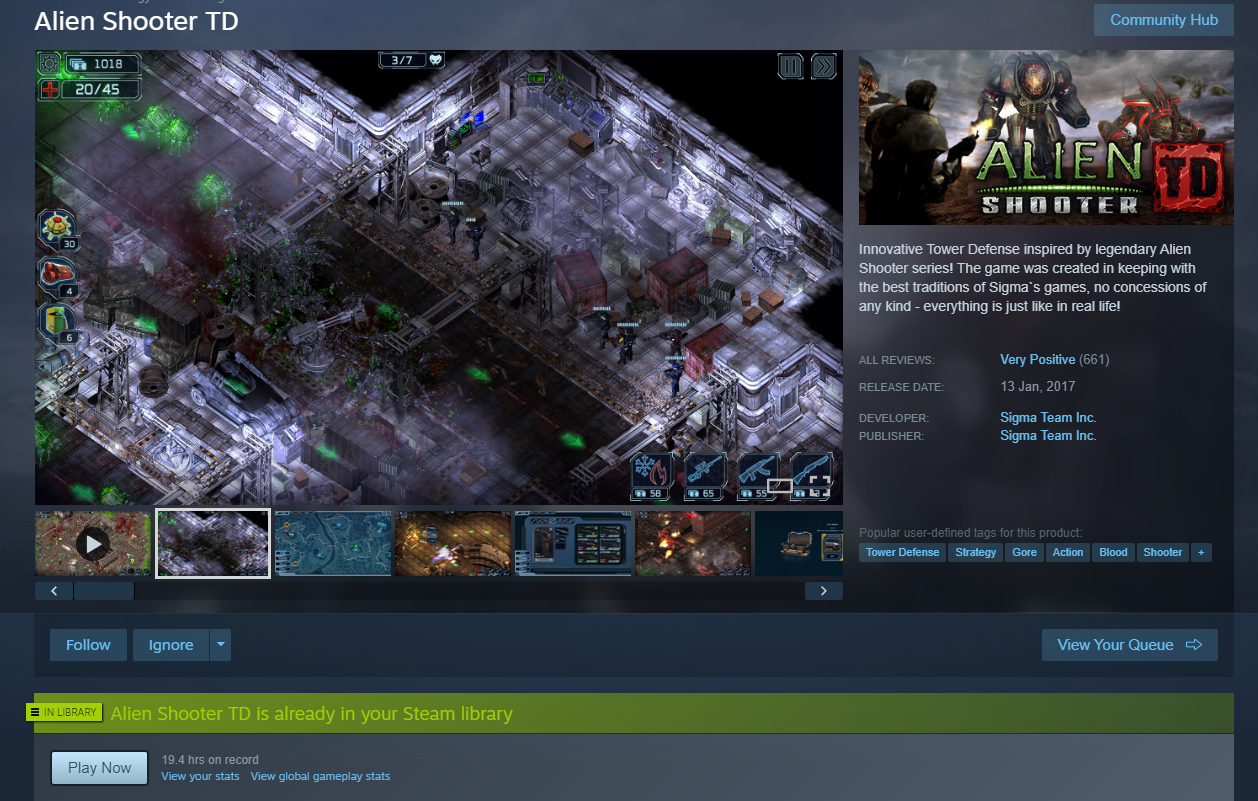The image size is (1258, 801).
Task: Select the highlighted second screenshot thumbnail
Action: coord(213,543)
